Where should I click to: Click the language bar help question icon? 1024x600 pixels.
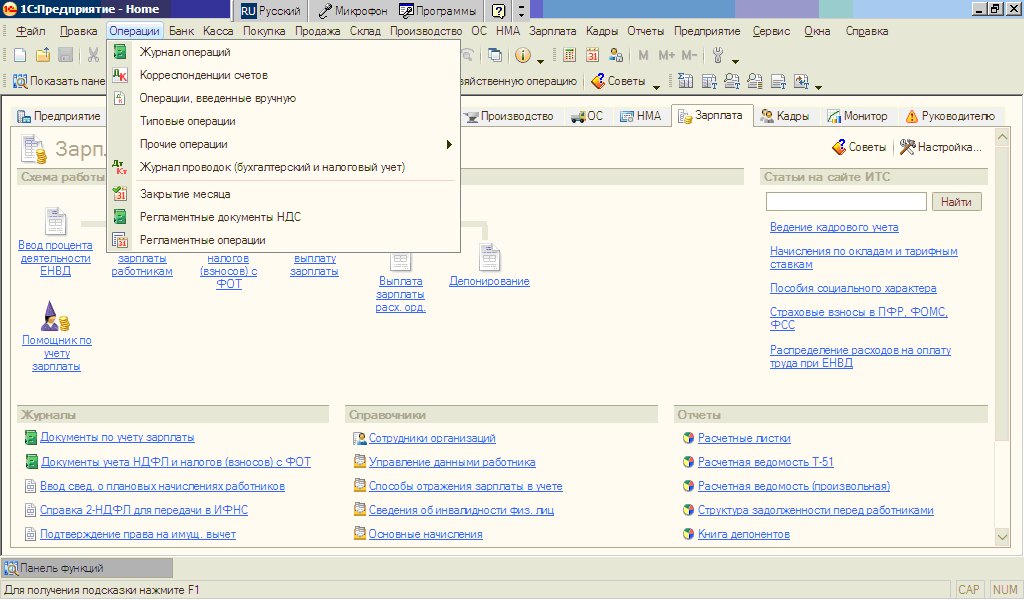pos(498,10)
